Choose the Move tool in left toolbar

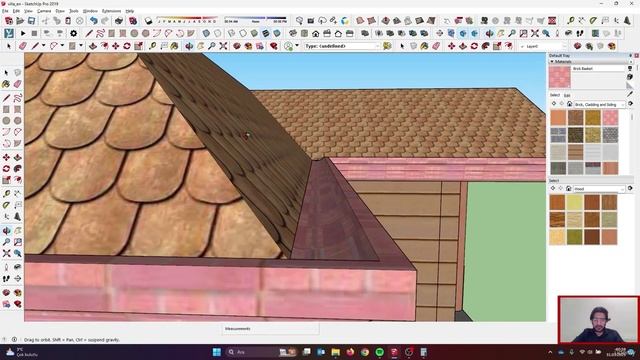[x=6, y=157]
